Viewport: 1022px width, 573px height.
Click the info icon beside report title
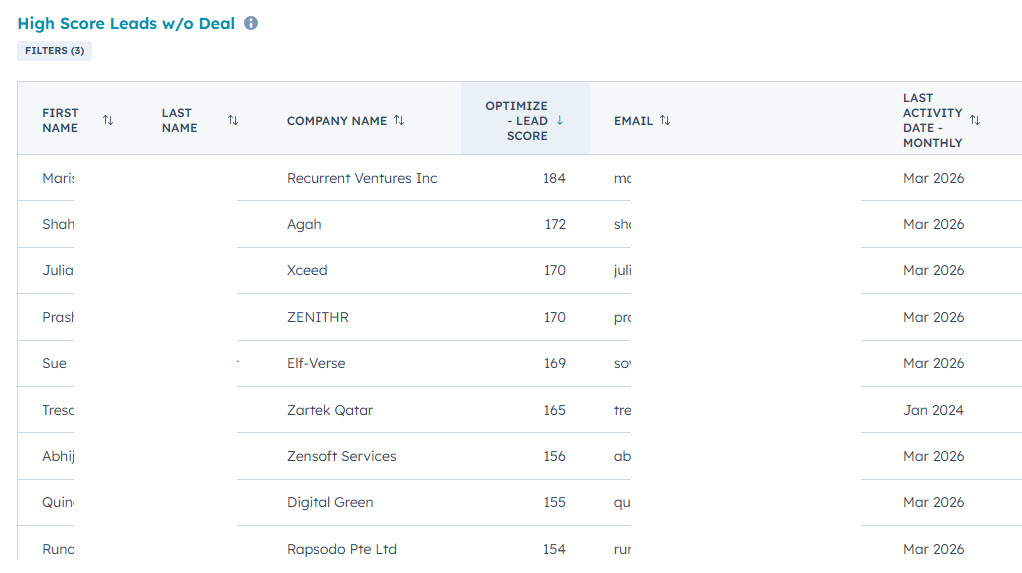[251, 23]
